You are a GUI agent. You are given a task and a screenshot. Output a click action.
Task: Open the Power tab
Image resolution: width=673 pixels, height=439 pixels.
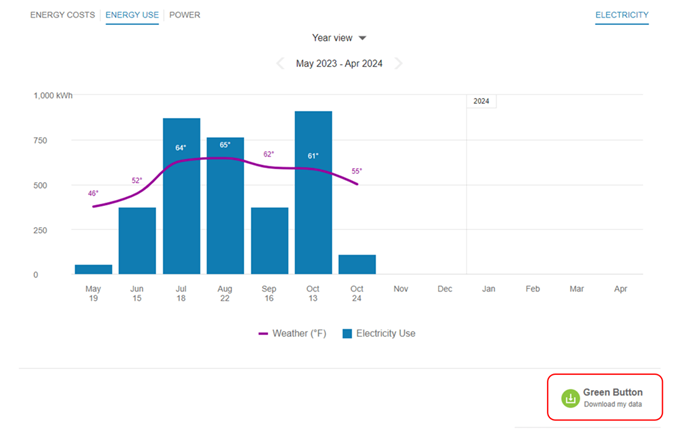184,16
